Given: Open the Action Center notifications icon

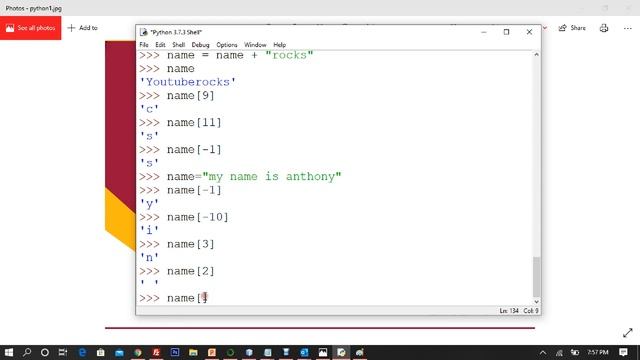Looking at the screenshot, I should coord(623,352).
